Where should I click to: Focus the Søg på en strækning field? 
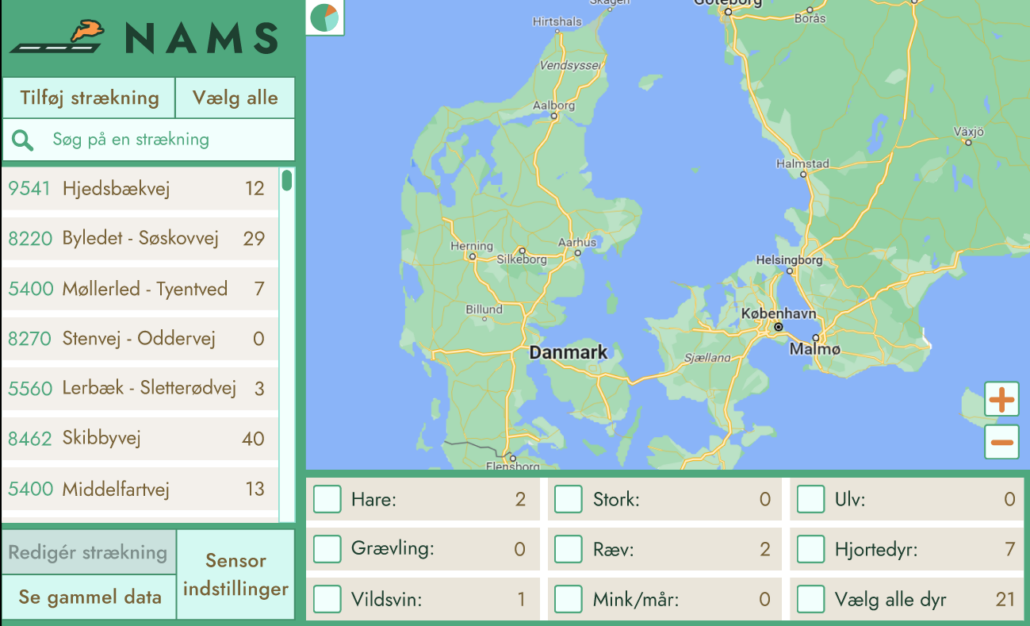point(165,140)
